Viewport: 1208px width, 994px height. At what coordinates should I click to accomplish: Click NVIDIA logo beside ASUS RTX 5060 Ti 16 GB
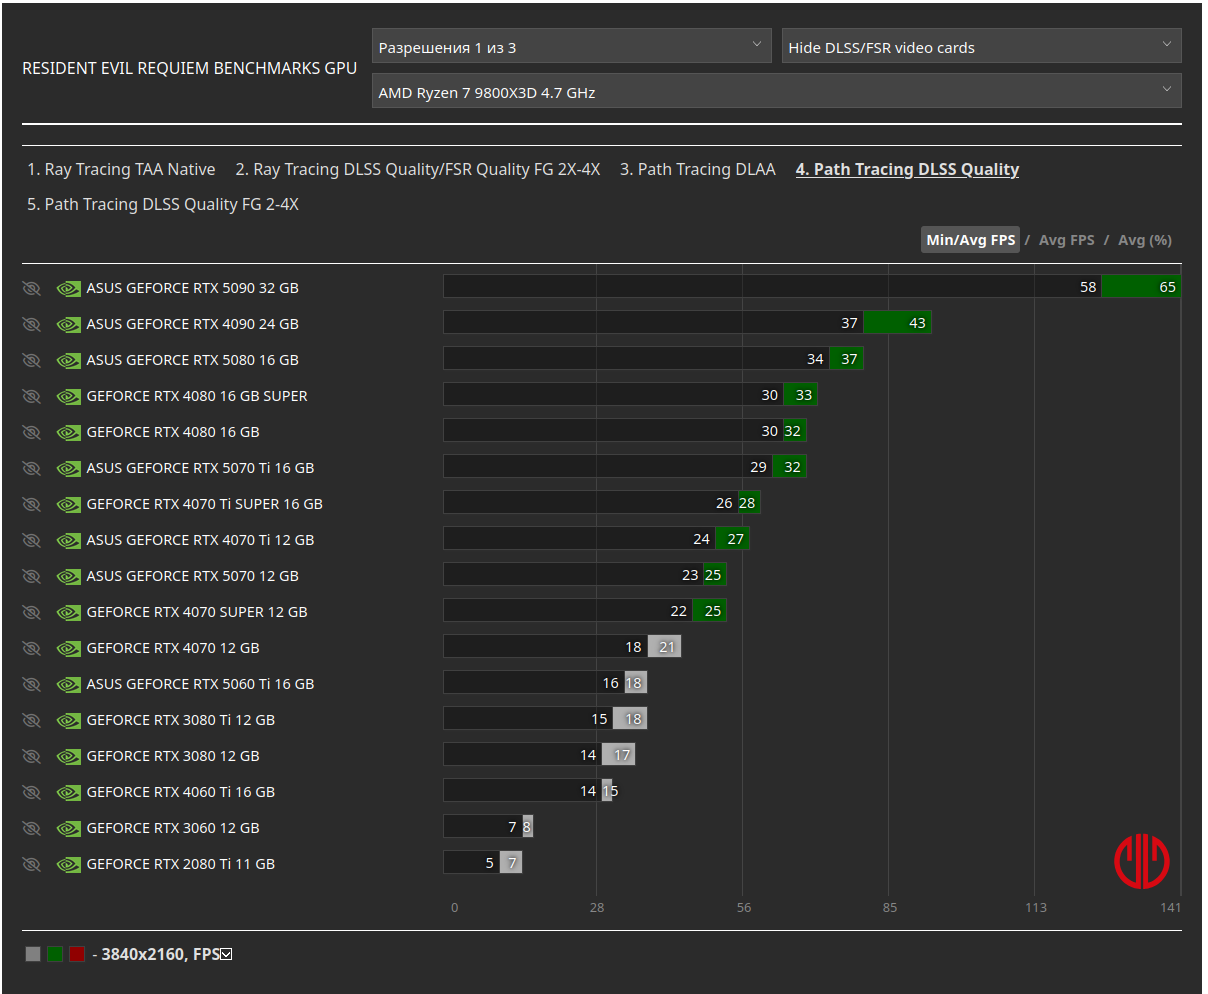[68, 684]
